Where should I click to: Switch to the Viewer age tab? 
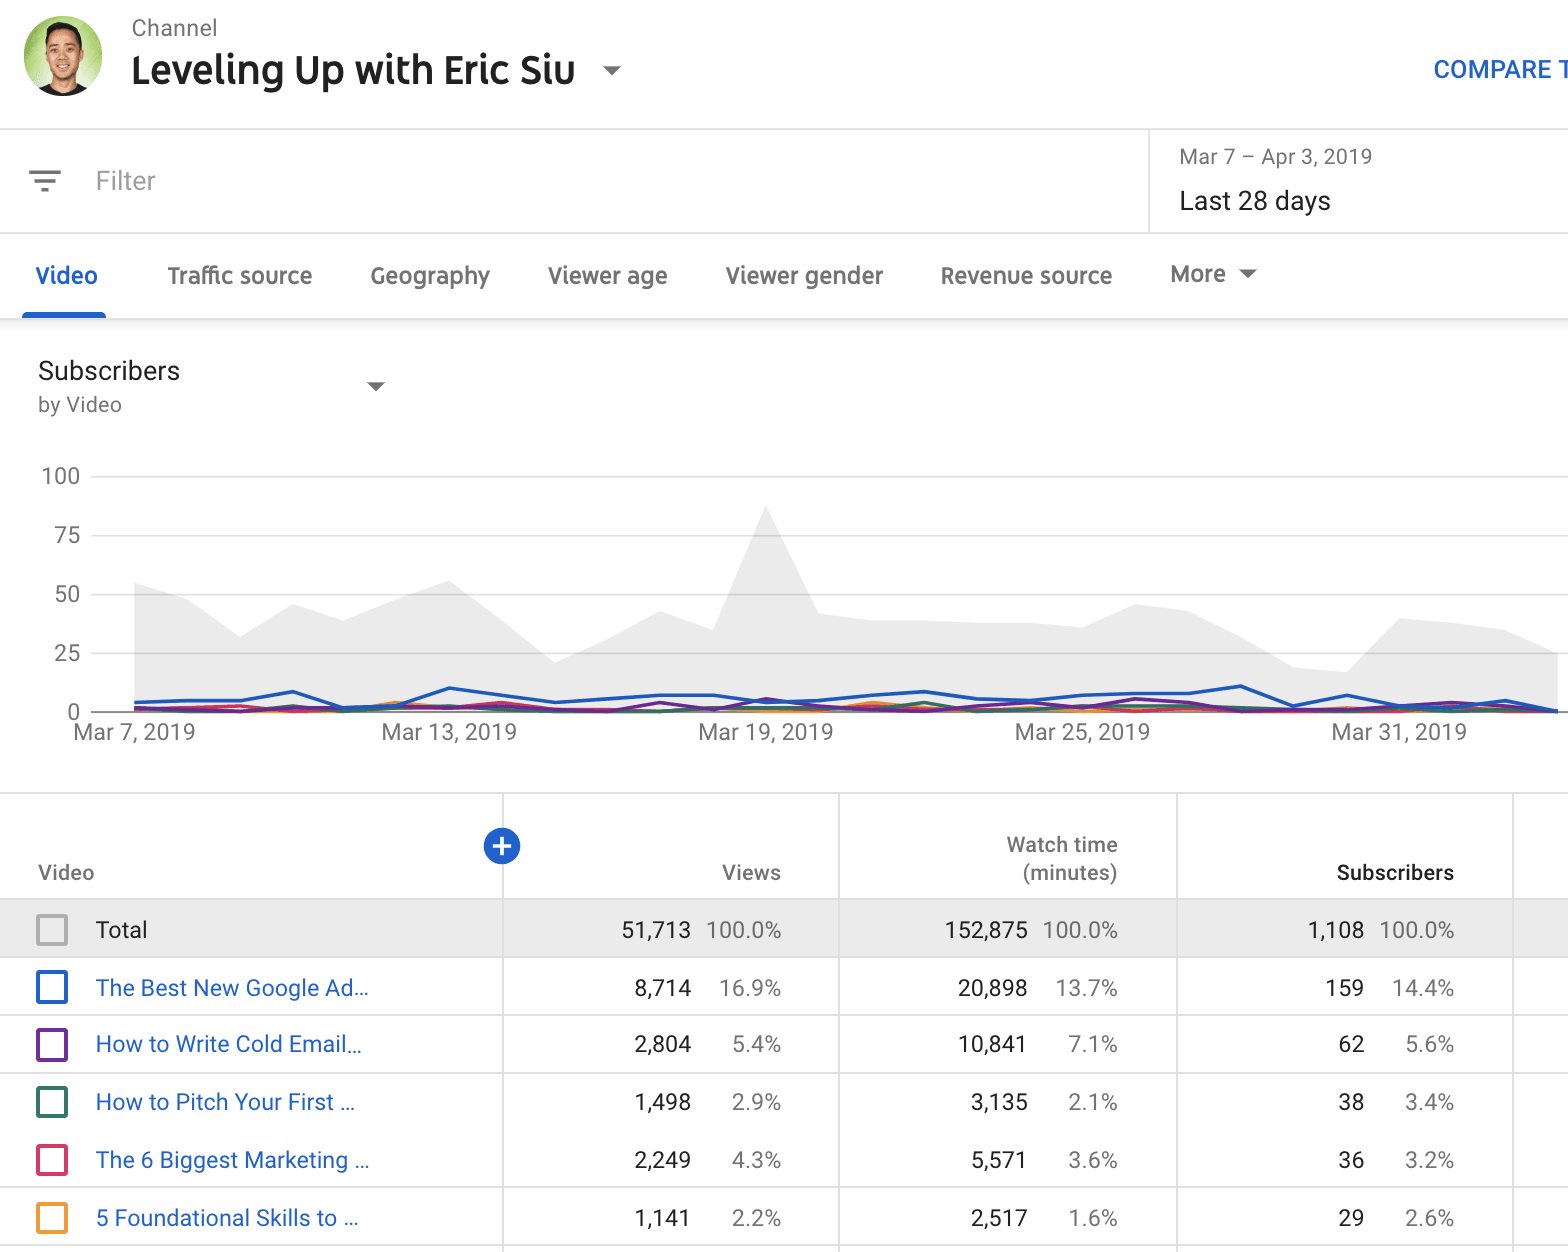(608, 276)
